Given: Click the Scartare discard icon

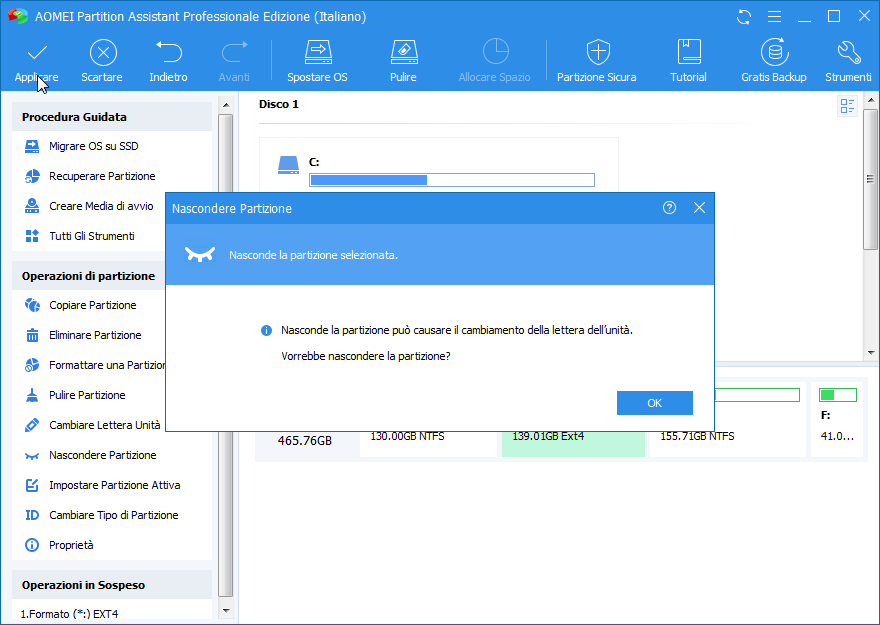Looking at the screenshot, I should tap(102, 52).
